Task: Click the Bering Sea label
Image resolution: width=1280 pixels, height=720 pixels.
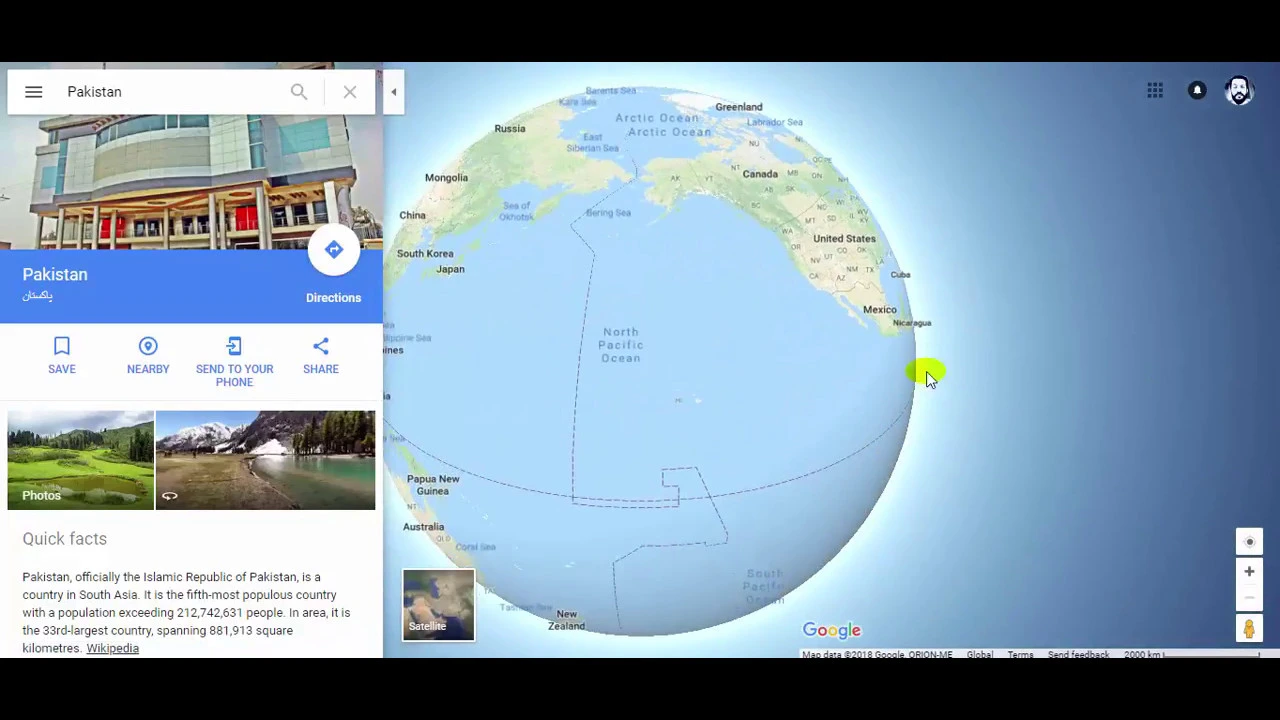Action: (608, 213)
